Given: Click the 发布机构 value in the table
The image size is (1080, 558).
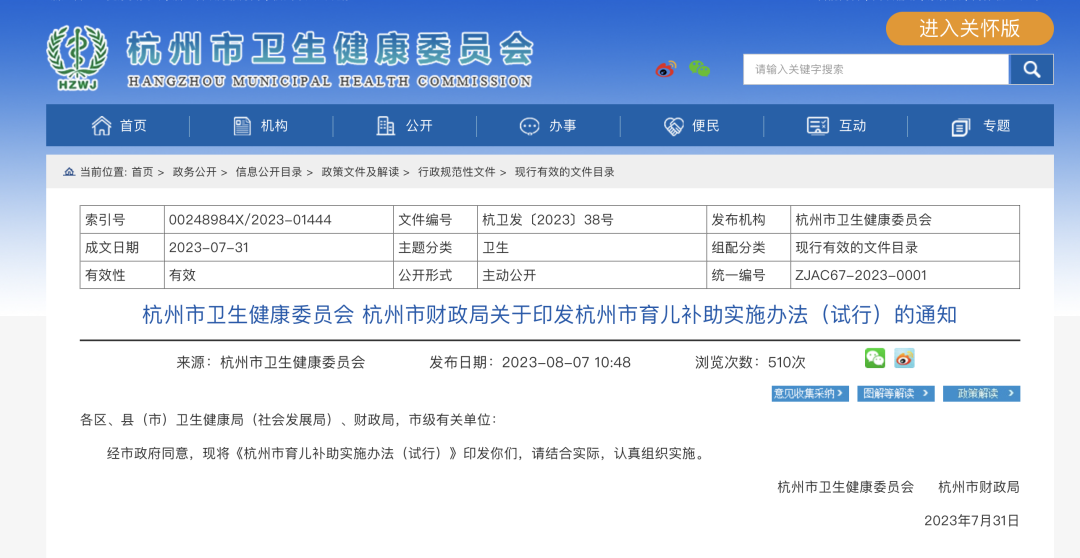Looking at the screenshot, I should click(863, 220).
